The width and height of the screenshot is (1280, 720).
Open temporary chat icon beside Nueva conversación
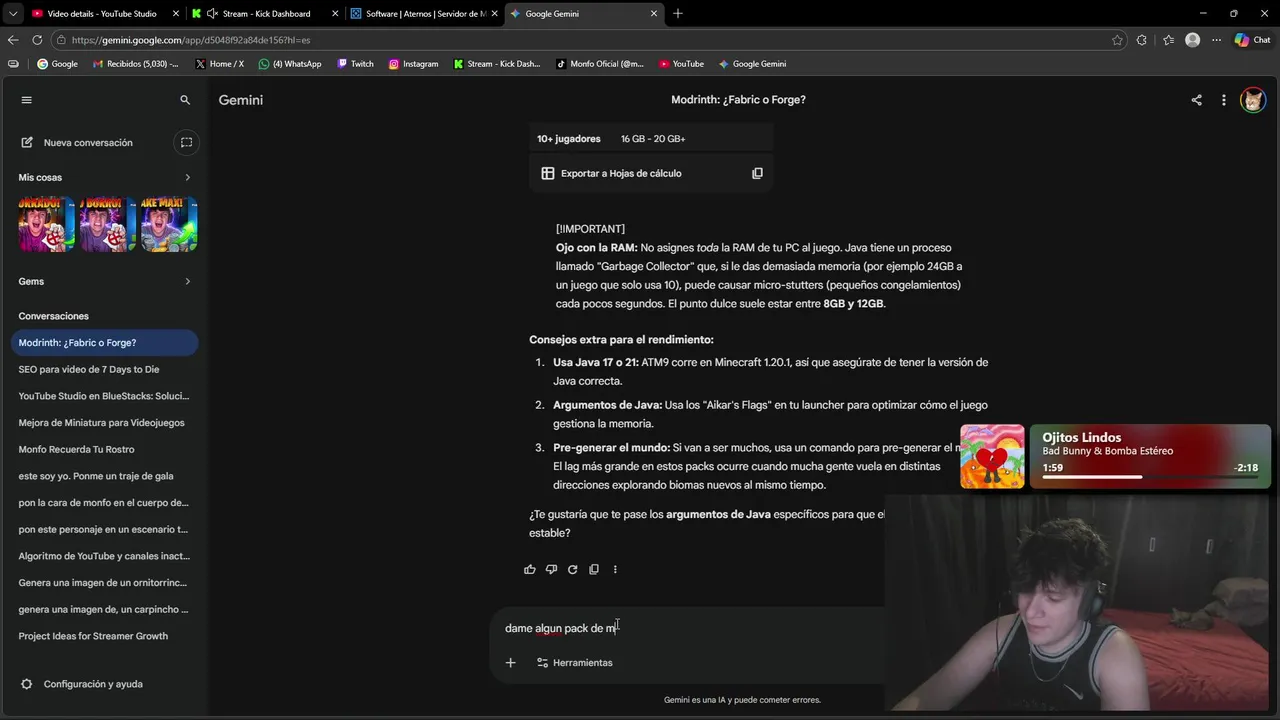click(x=186, y=143)
